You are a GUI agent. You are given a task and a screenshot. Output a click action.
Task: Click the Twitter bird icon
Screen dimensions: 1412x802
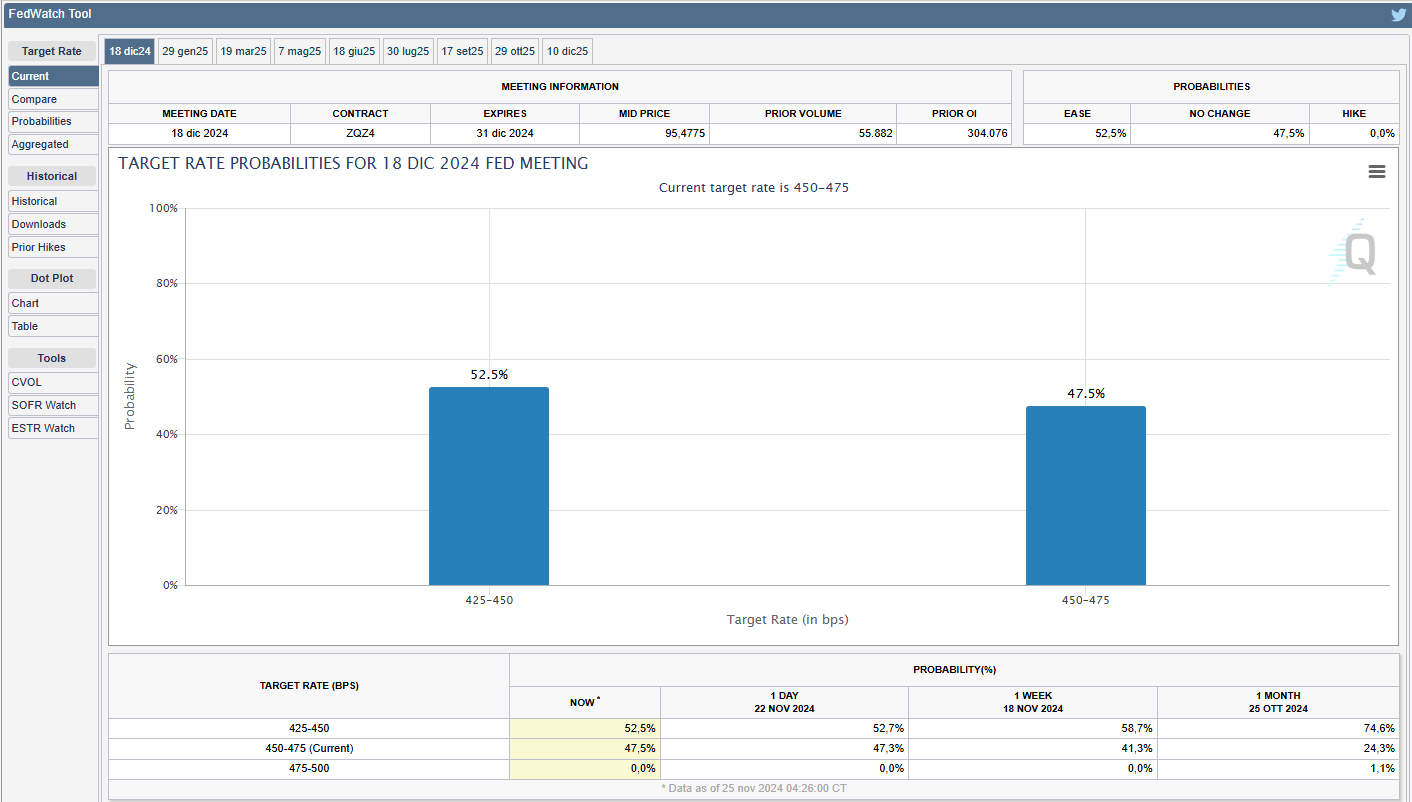[1398, 15]
